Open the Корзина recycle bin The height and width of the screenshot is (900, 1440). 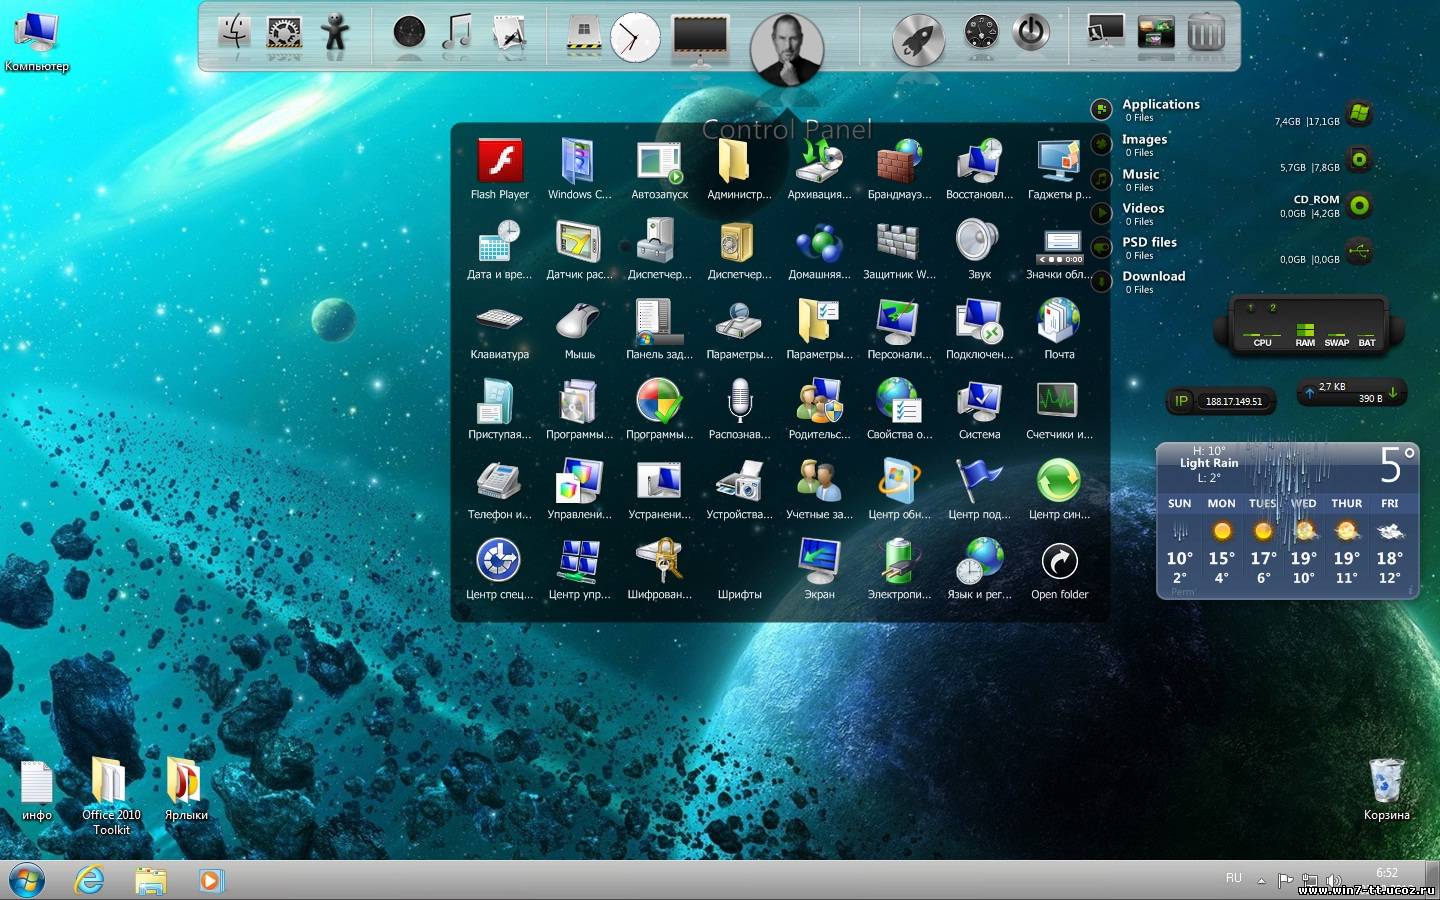pos(1386,790)
